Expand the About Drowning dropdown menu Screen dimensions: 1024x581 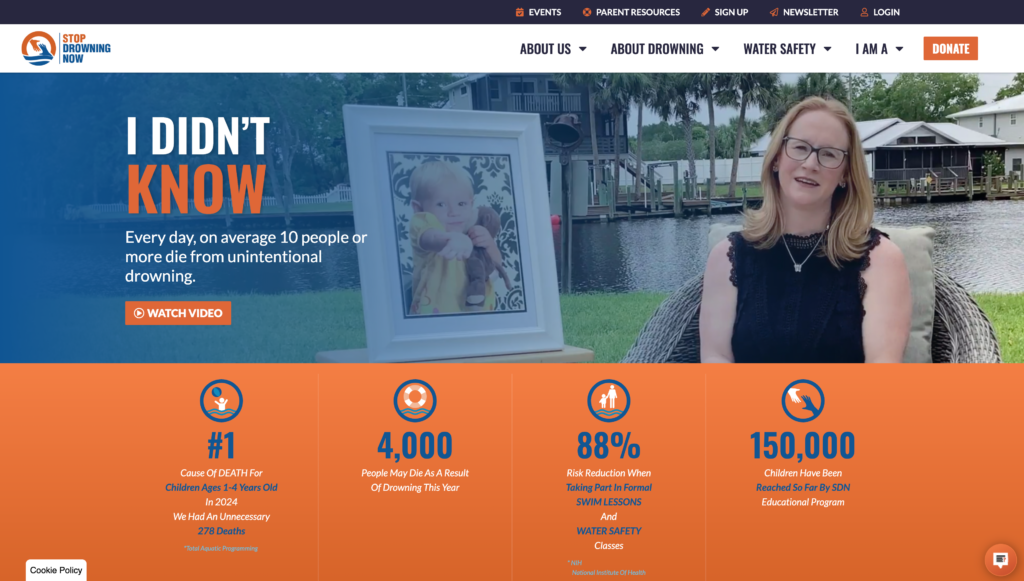pos(664,48)
